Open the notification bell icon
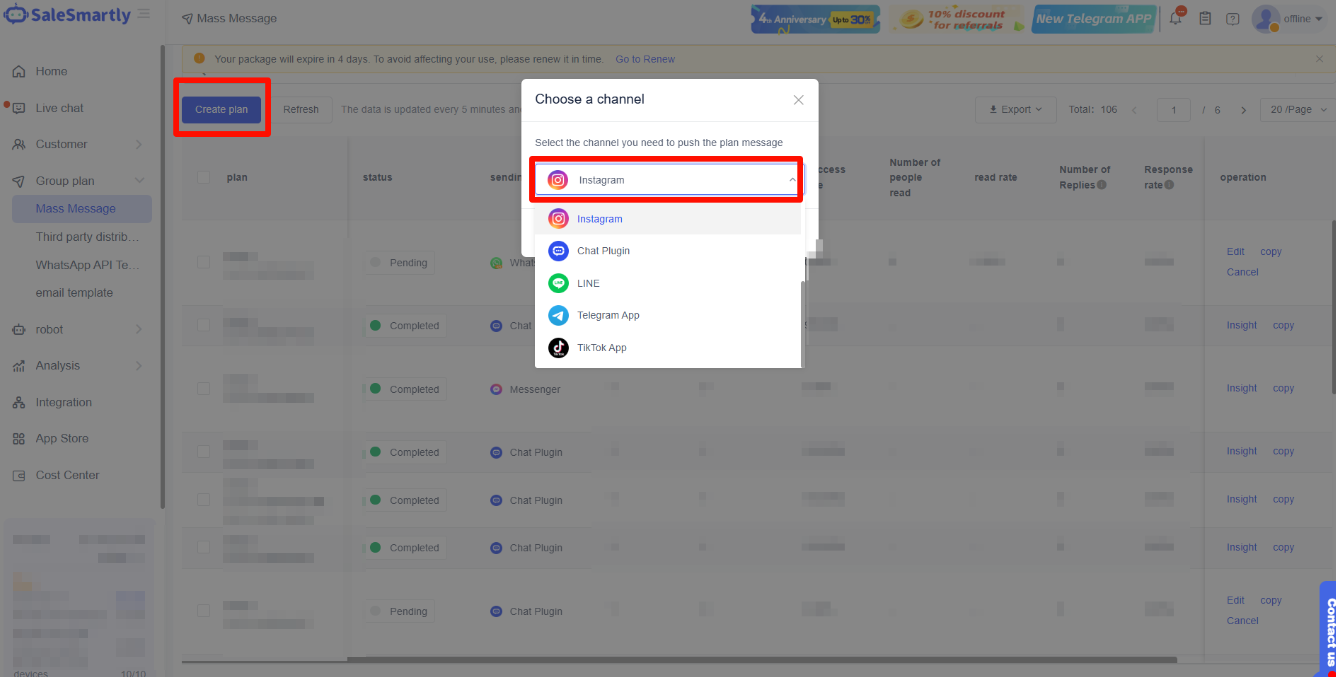1336x677 pixels. pyautogui.click(x=1176, y=18)
